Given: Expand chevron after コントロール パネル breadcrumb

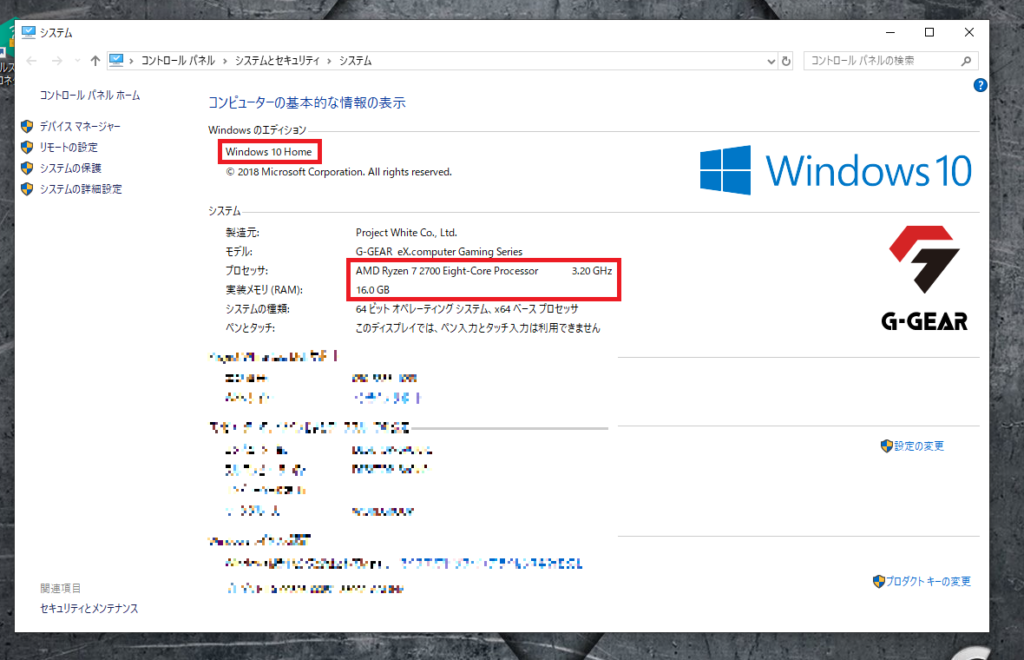Looking at the screenshot, I should [x=225, y=61].
